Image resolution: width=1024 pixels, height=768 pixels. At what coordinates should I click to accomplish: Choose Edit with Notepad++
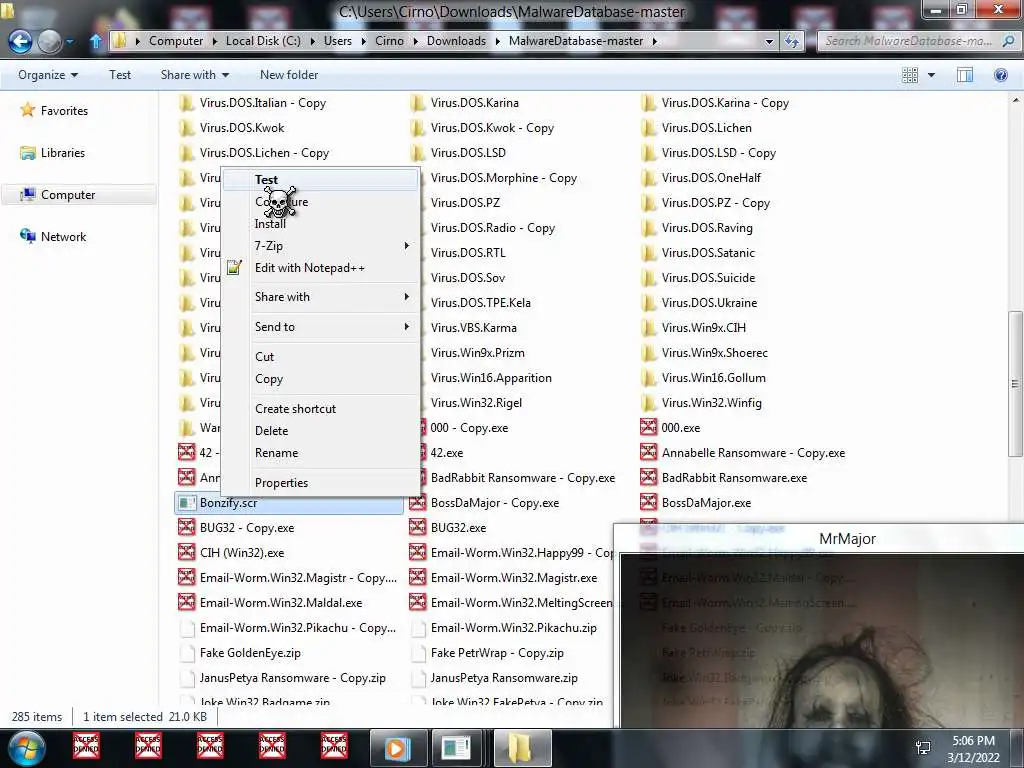(320, 268)
